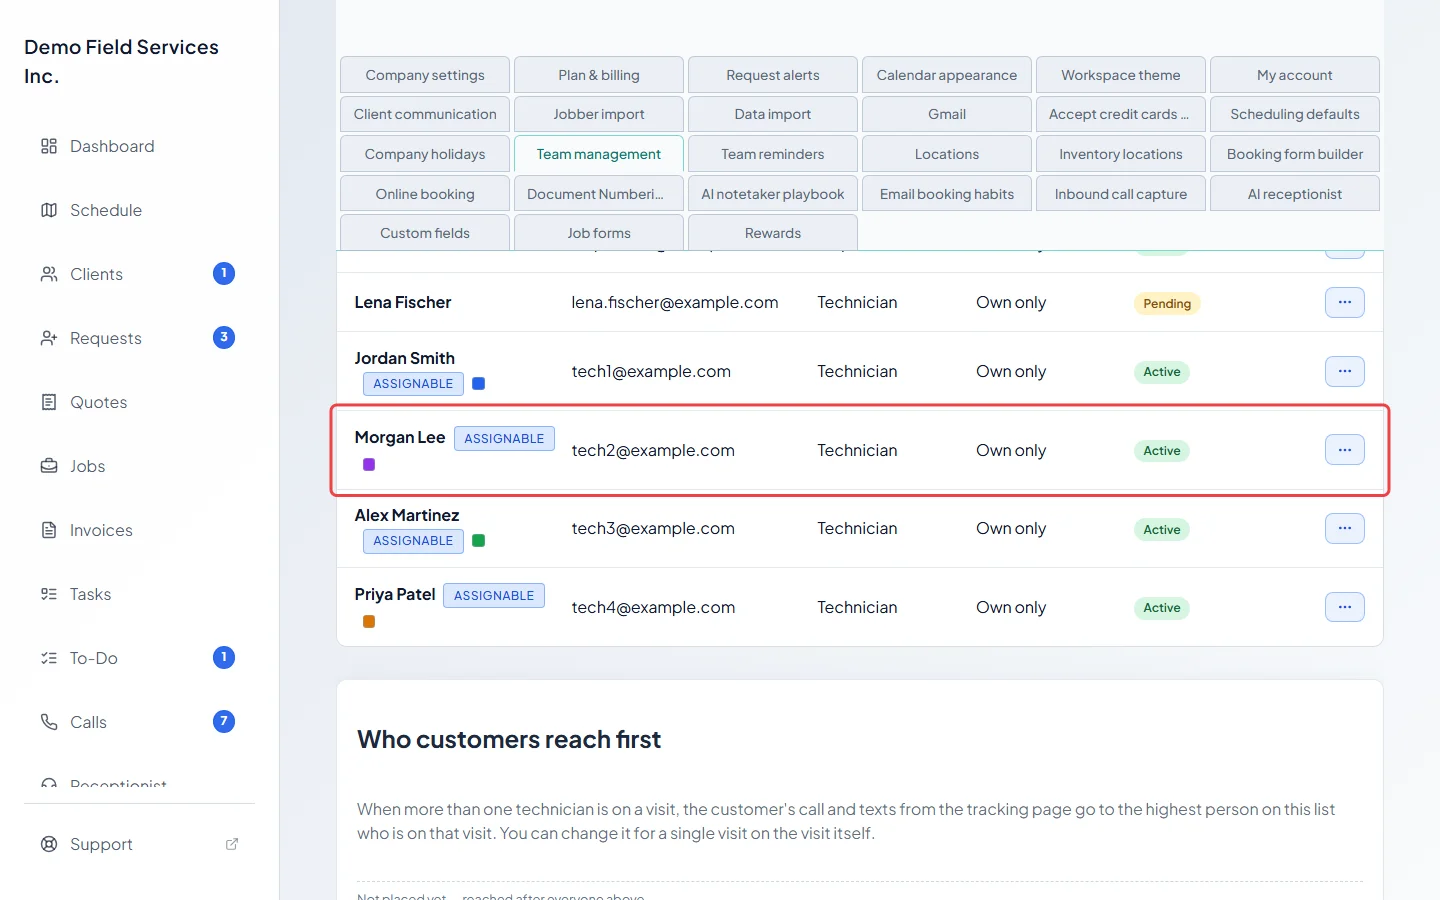Click the Quotes sidebar link
Screen dimensions: 1440x900
pyautogui.click(x=98, y=402)
